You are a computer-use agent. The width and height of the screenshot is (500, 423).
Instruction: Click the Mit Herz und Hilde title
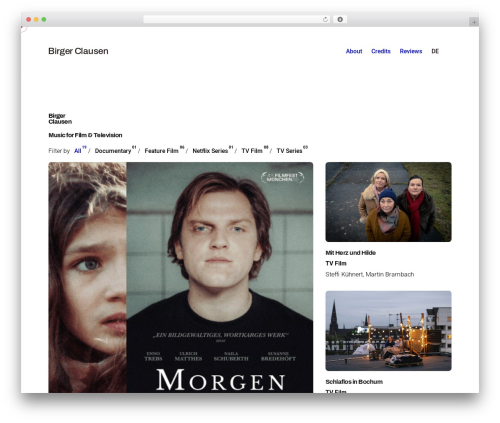click(x=350, y=253)
